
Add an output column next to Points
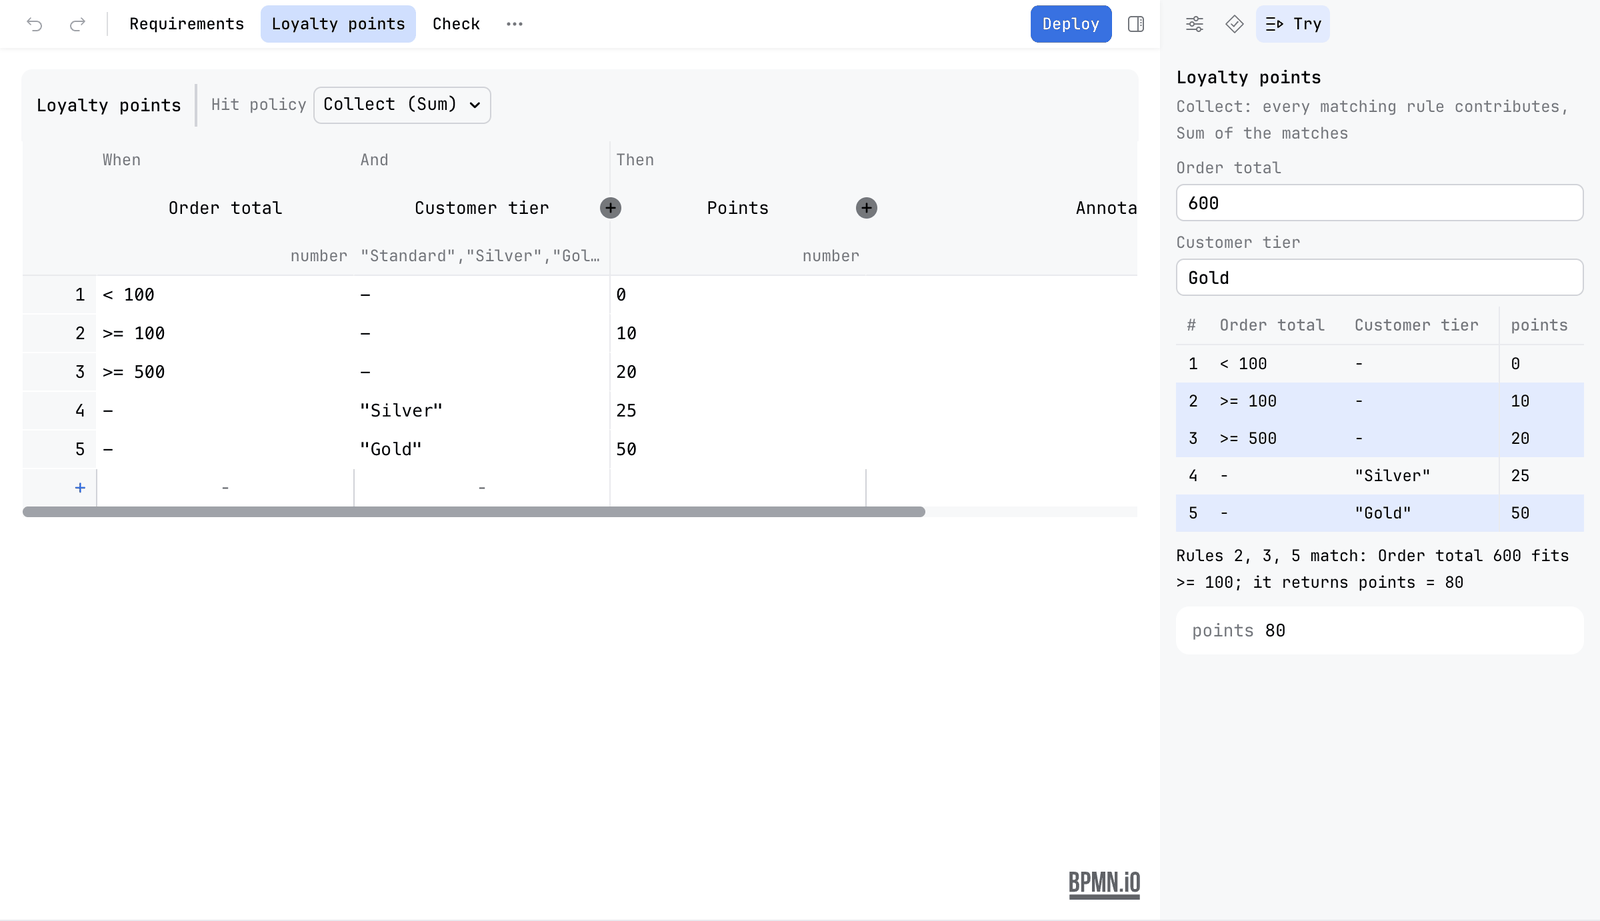(x=867, y=208)
